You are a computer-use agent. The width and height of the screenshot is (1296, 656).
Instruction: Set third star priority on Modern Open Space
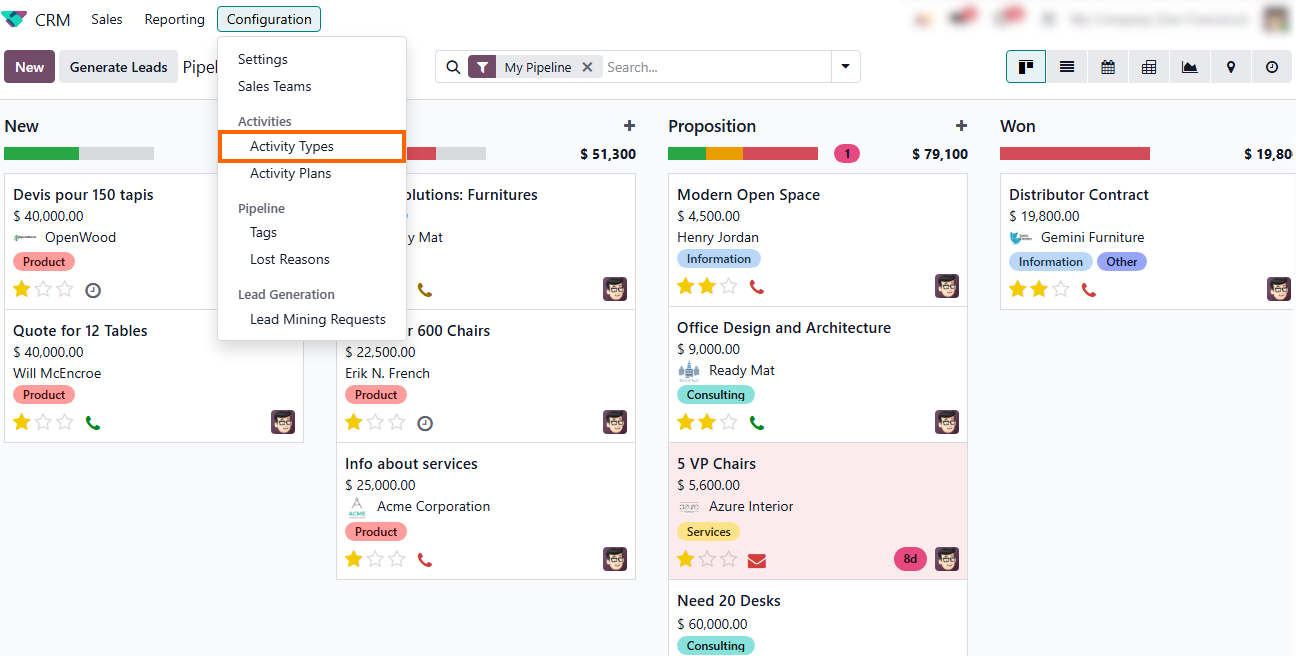[x=728, y=287]
